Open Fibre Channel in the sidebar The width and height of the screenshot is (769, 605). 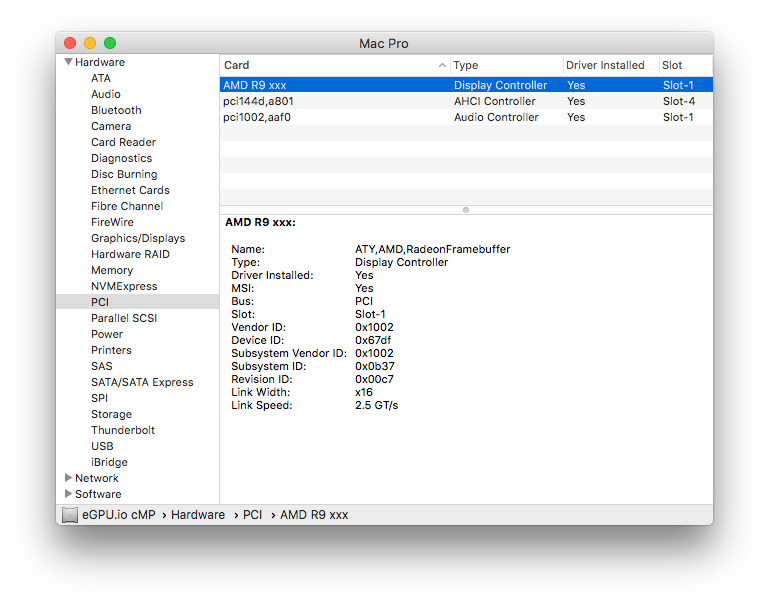(127, 206)
